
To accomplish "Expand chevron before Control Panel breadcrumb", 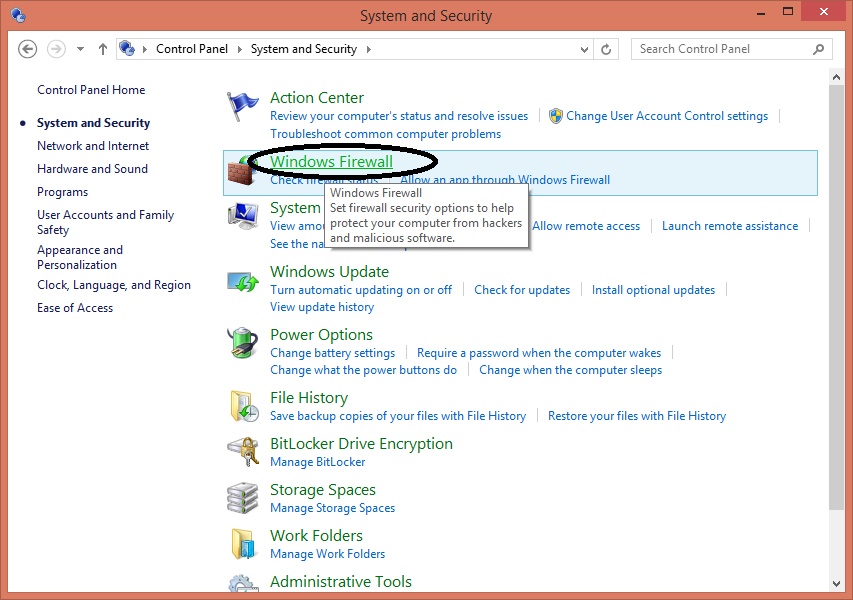I will 145,50.
